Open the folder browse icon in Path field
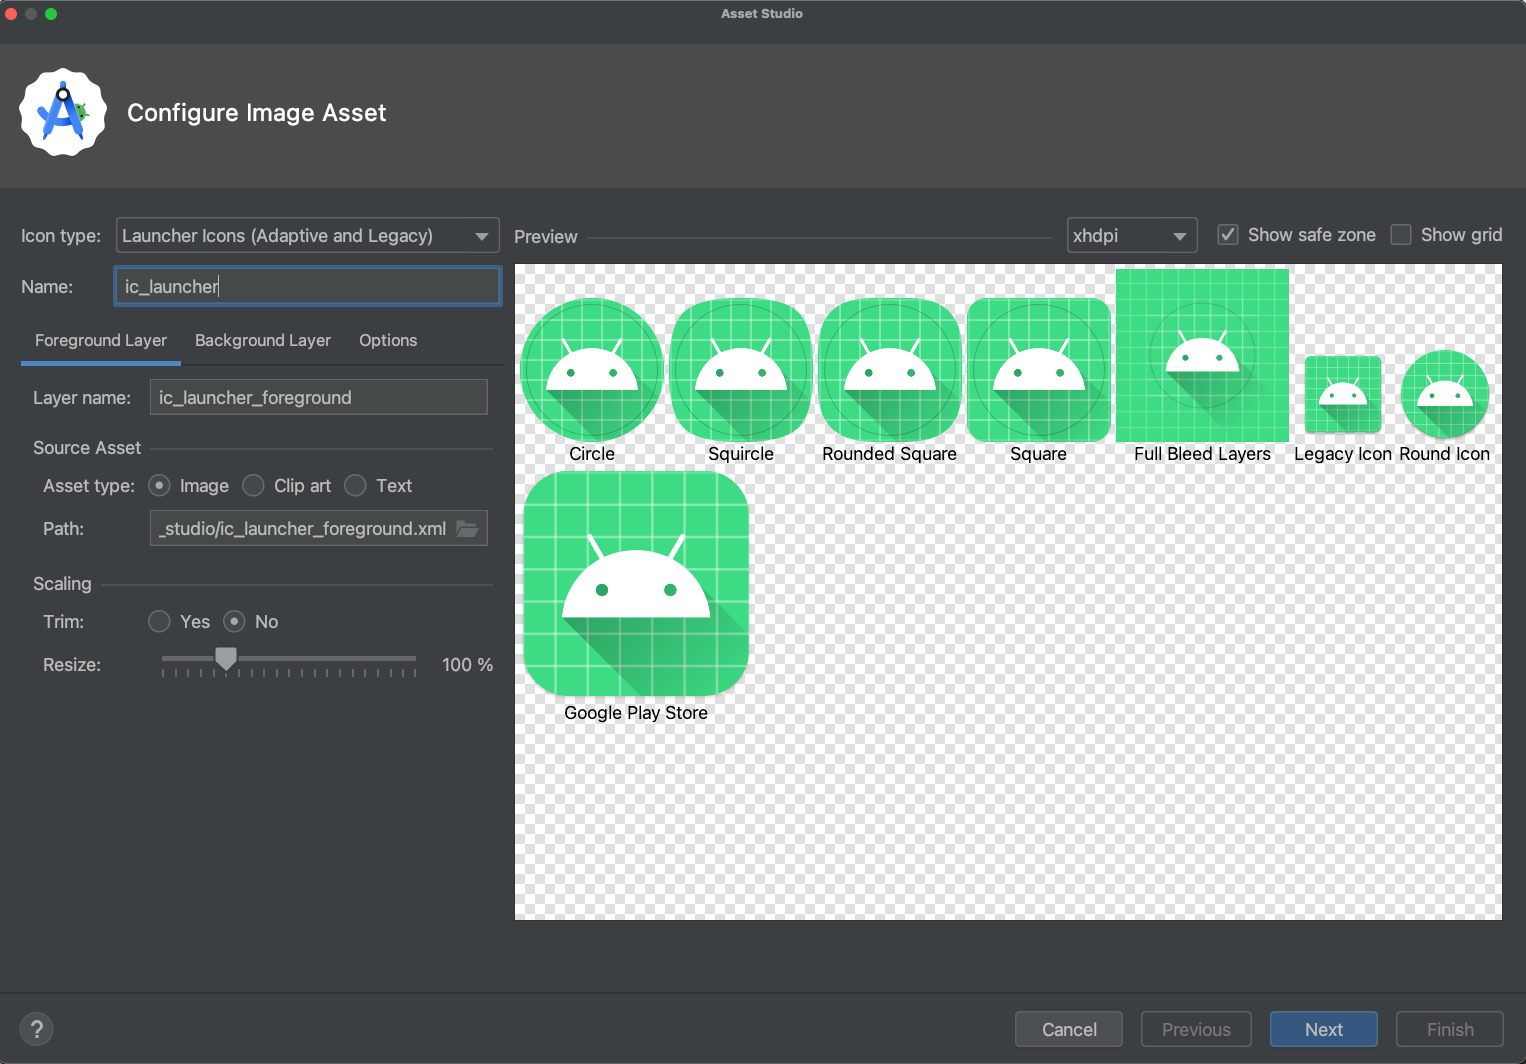This screenshot has width=1526, height=1064. point(467,528)
